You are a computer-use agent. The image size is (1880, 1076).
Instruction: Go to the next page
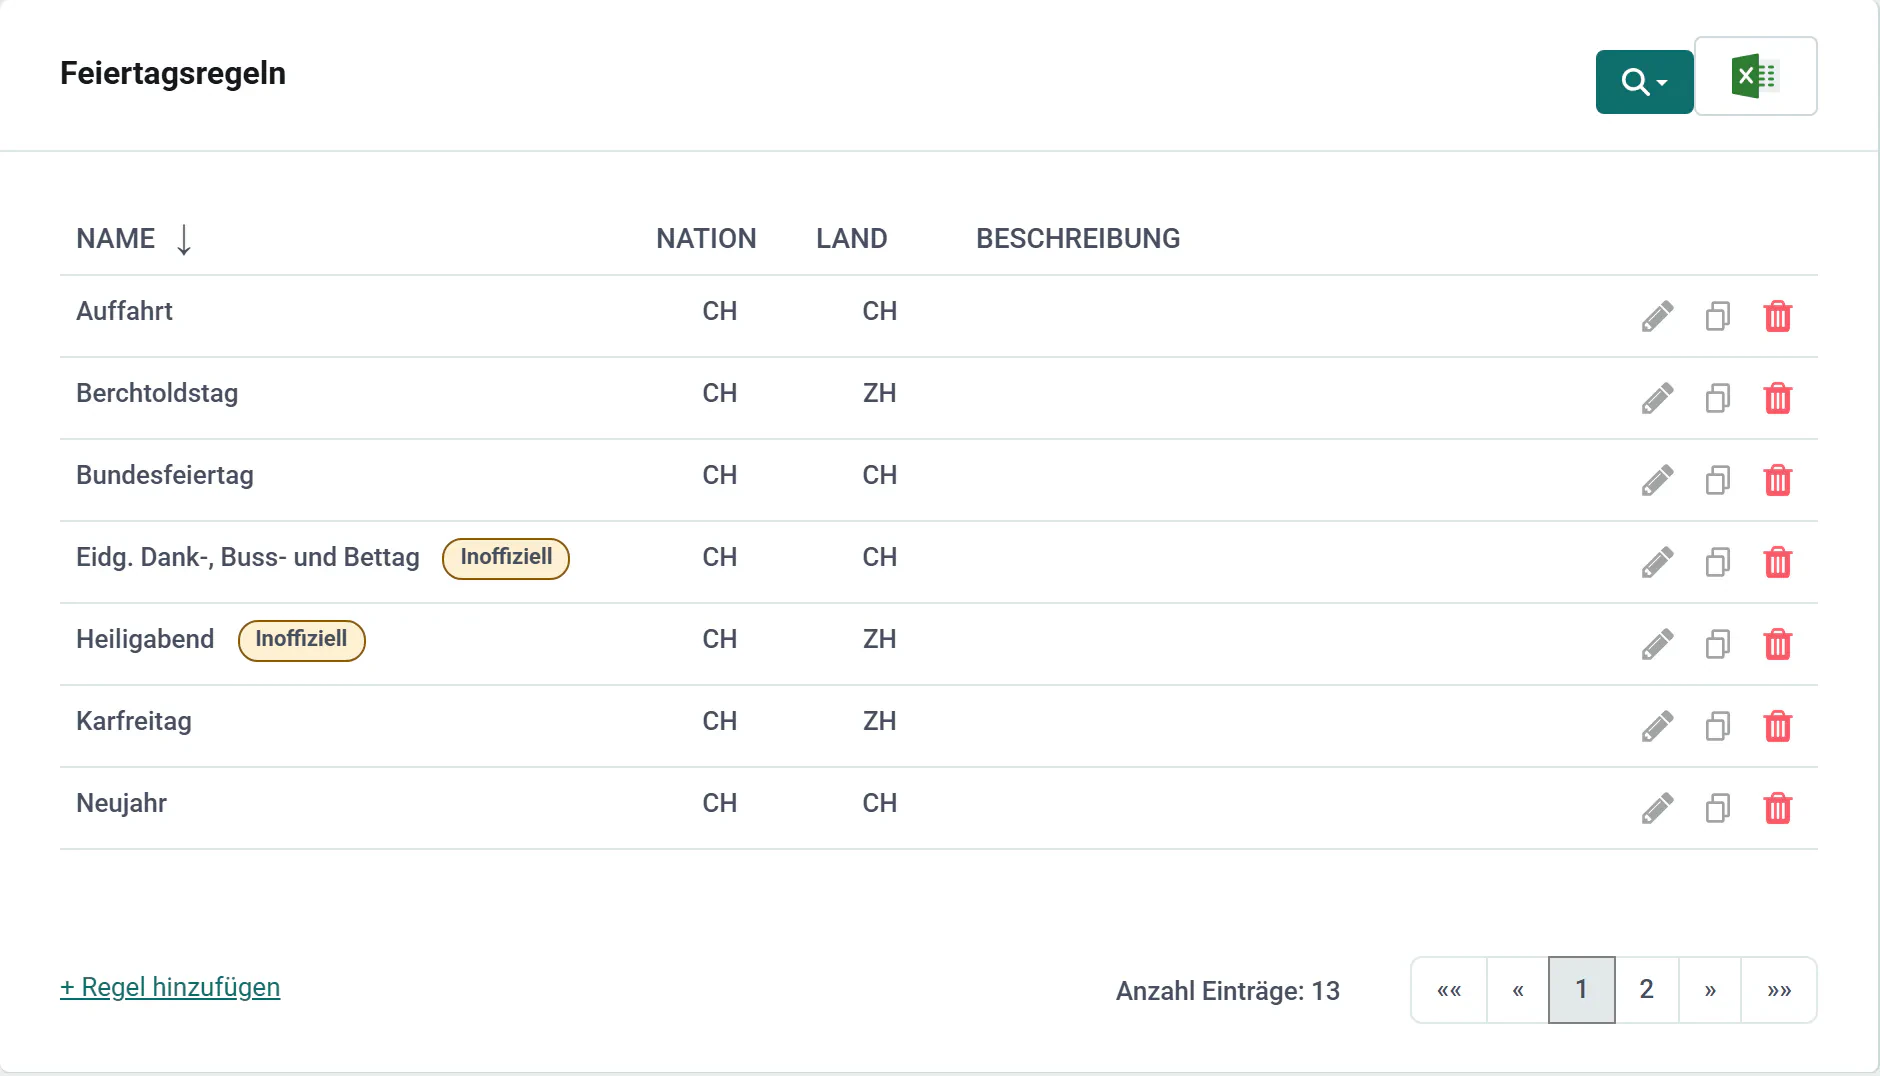(x=1710, y=990)
